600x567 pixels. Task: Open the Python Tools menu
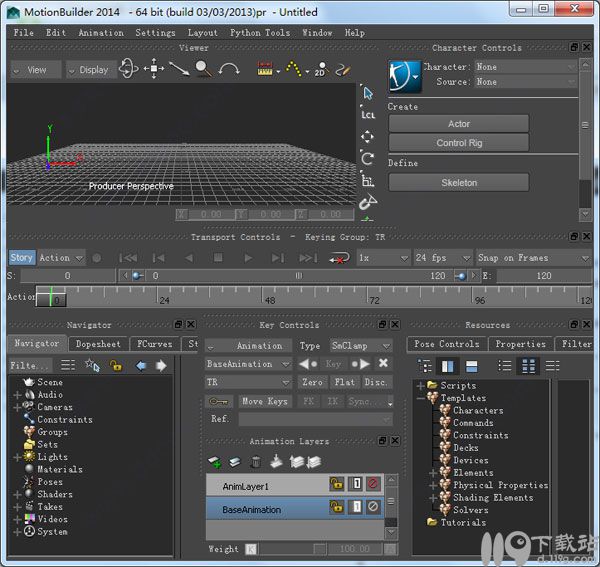tap(260, 33)
